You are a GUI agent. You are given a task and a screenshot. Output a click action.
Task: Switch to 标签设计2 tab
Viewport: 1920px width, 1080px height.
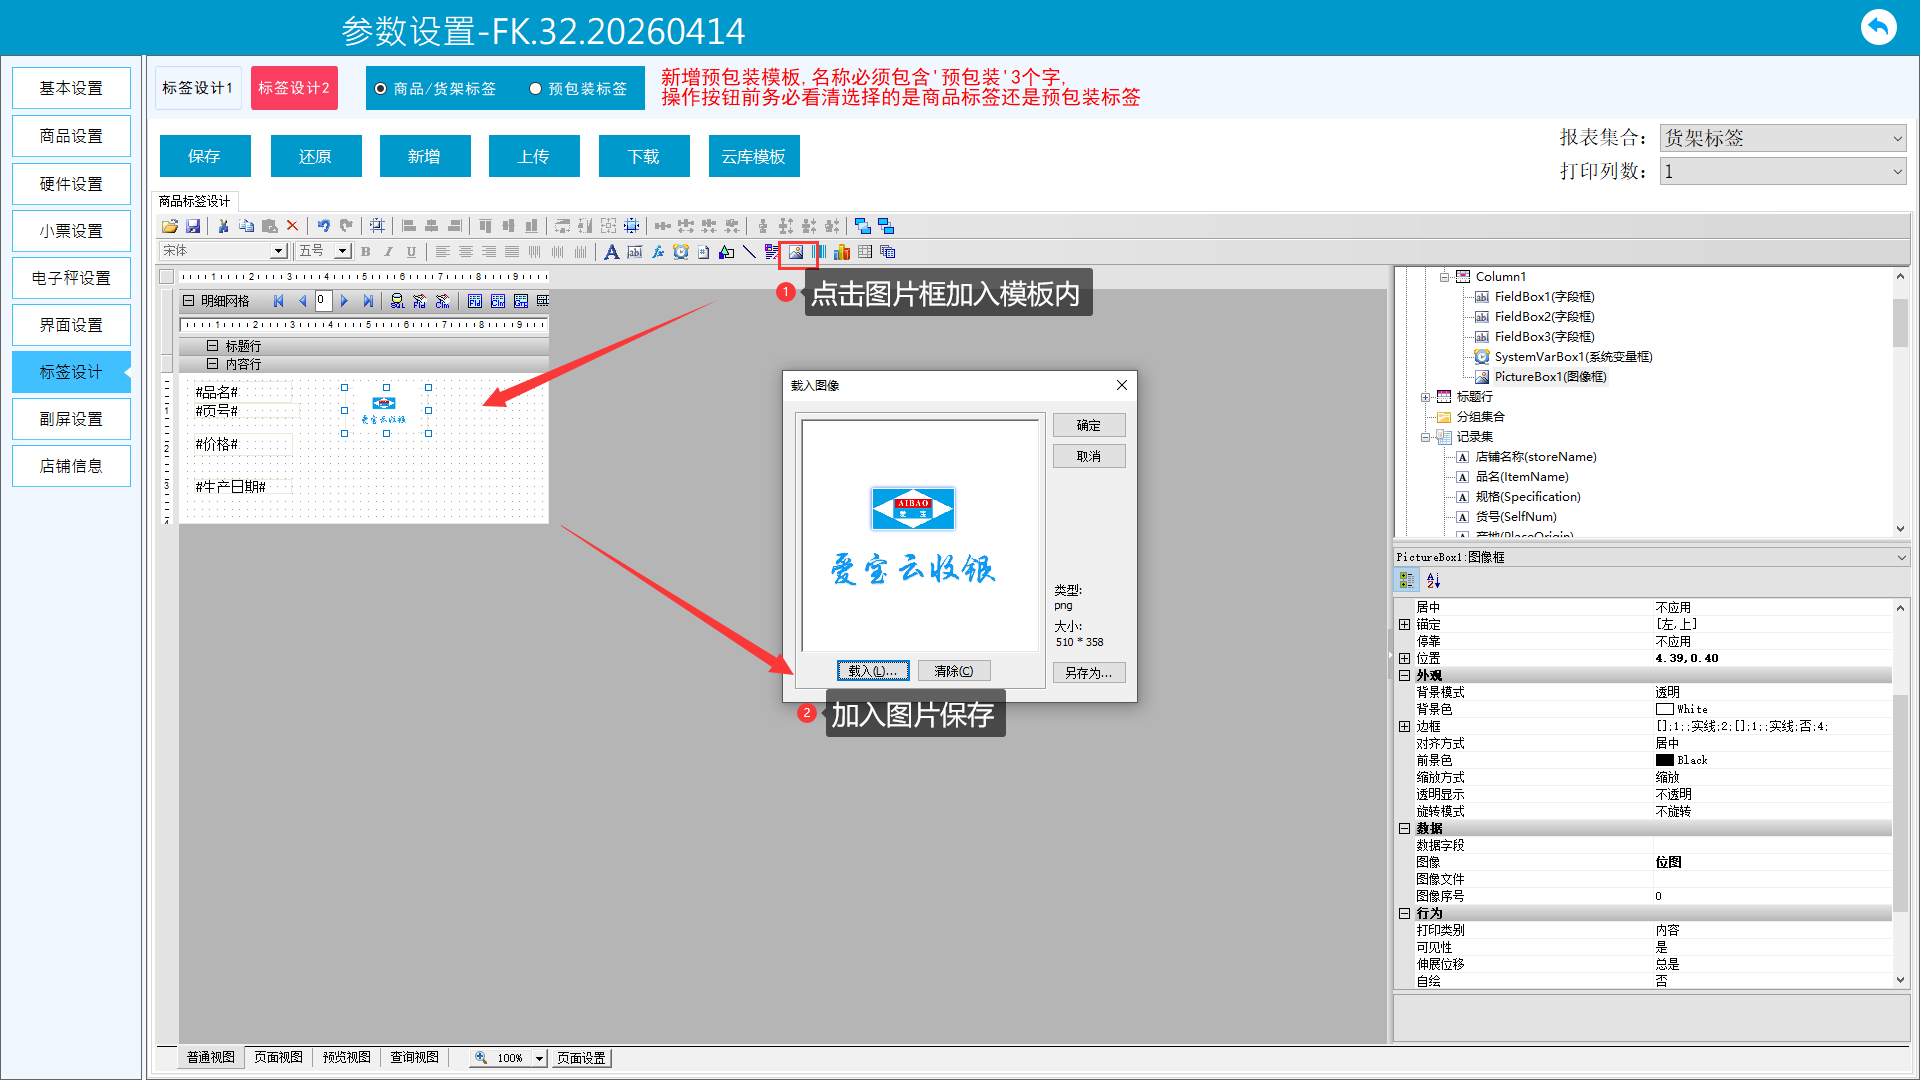(294, 88)
